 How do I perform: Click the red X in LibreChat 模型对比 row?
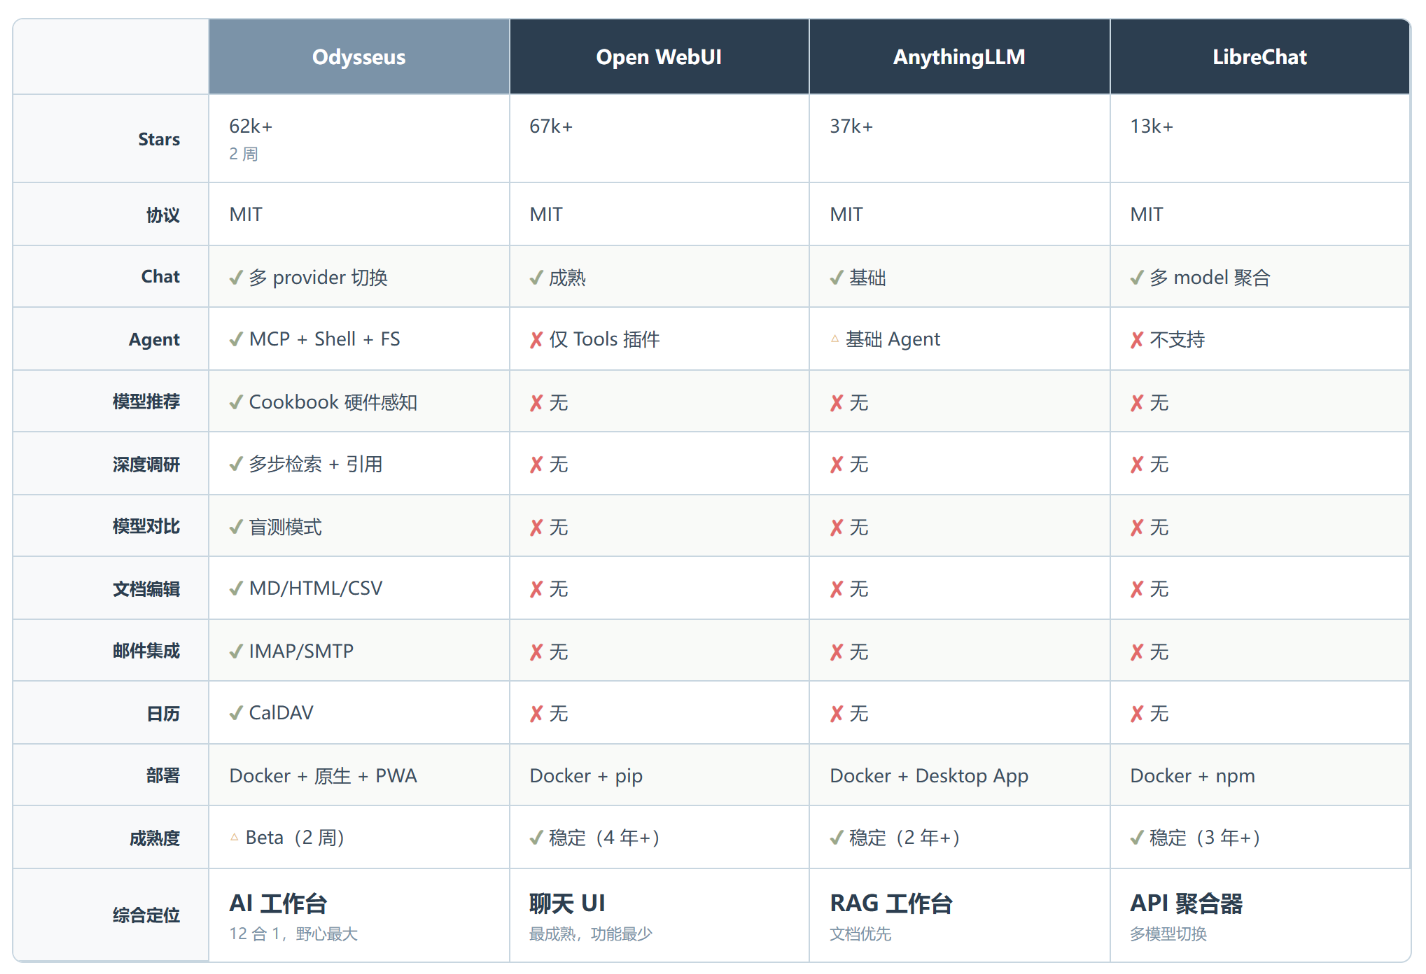point(1137,528)
